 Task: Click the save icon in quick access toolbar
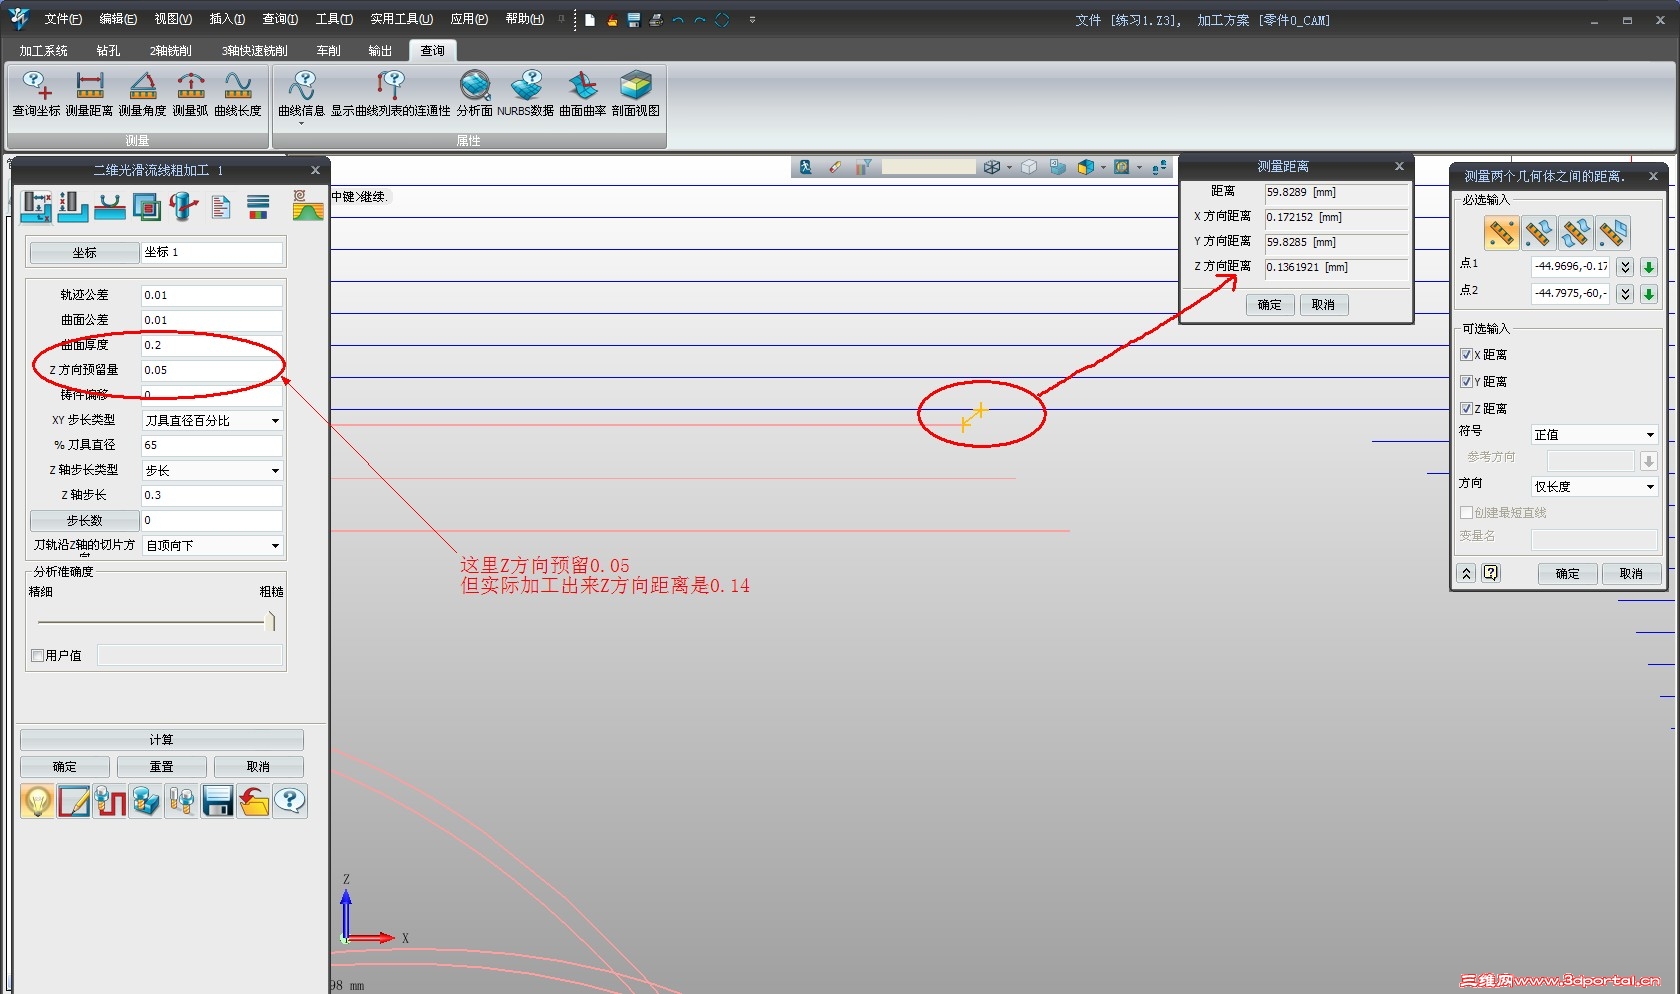pos(634,20)
